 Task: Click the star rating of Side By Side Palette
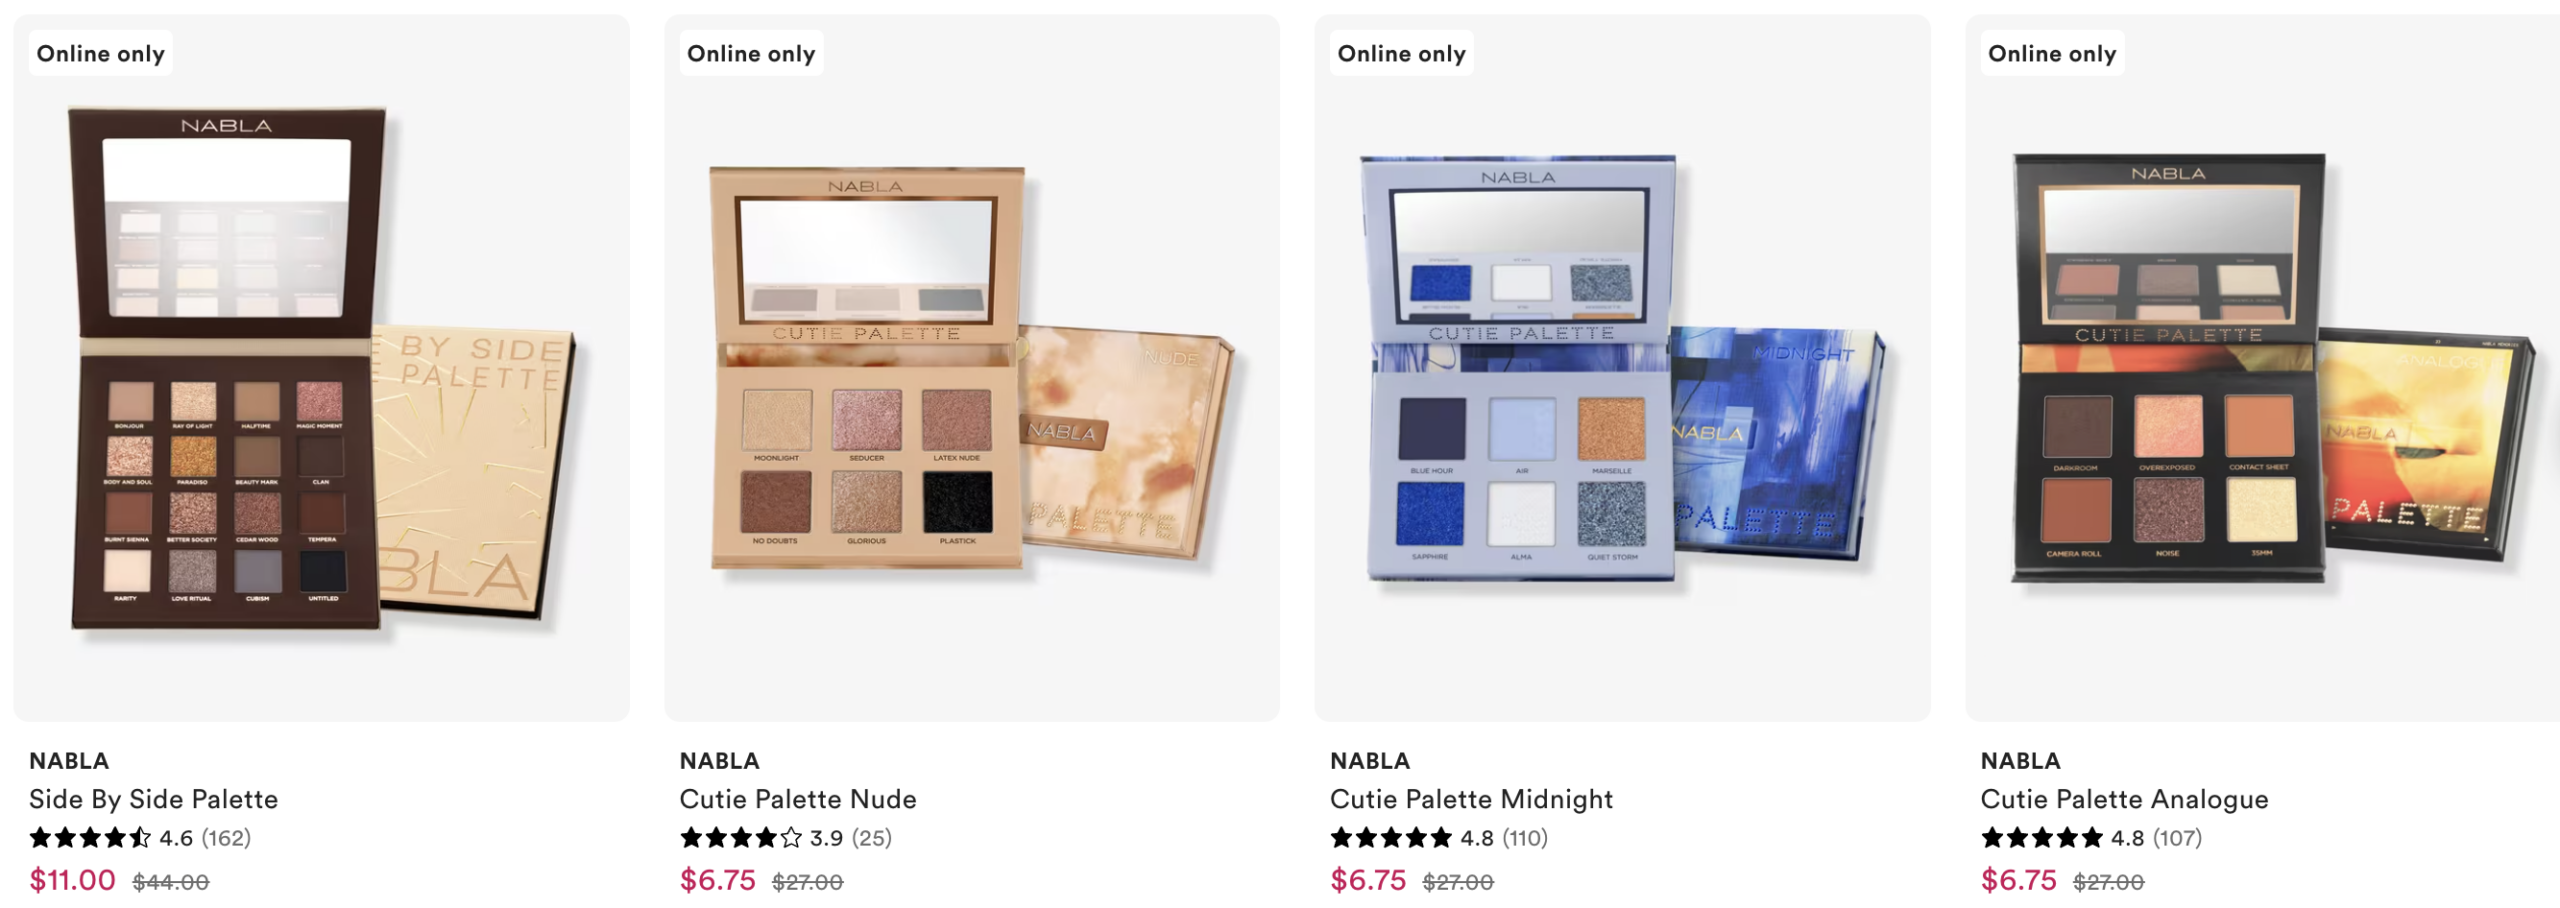[90, 837]
